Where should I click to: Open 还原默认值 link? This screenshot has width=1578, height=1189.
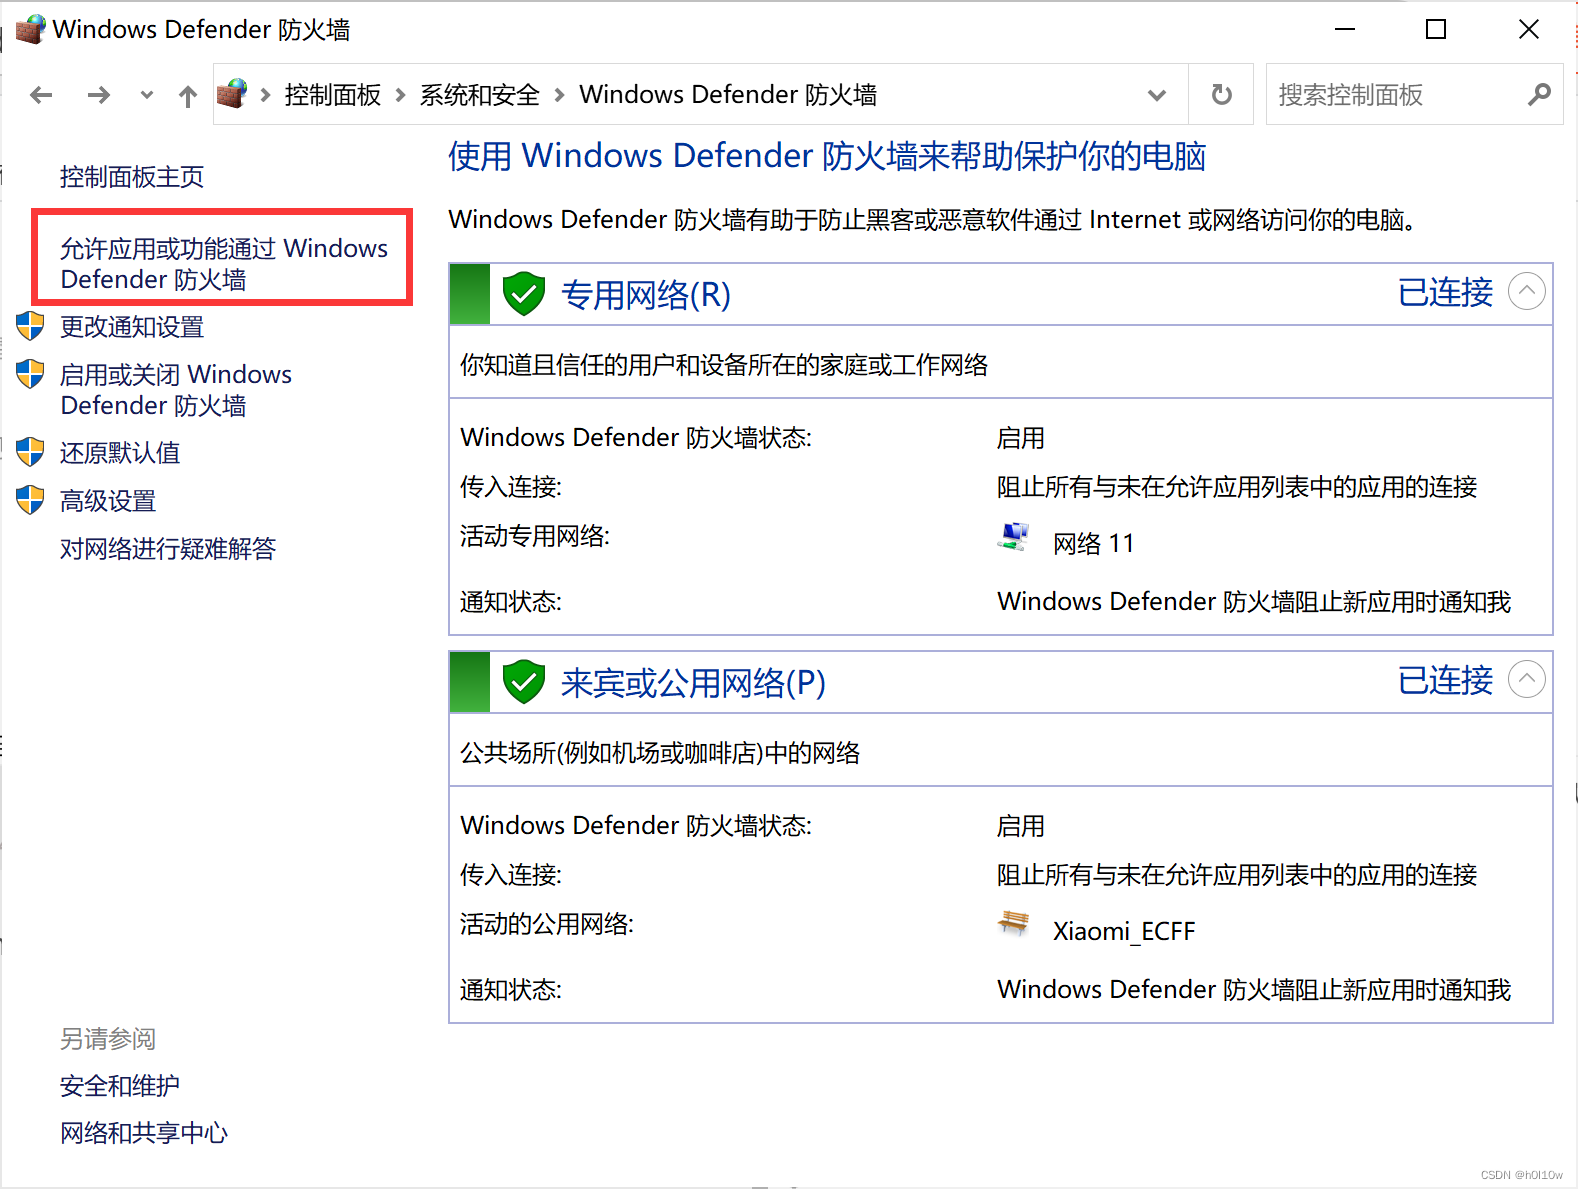[120, 453]
